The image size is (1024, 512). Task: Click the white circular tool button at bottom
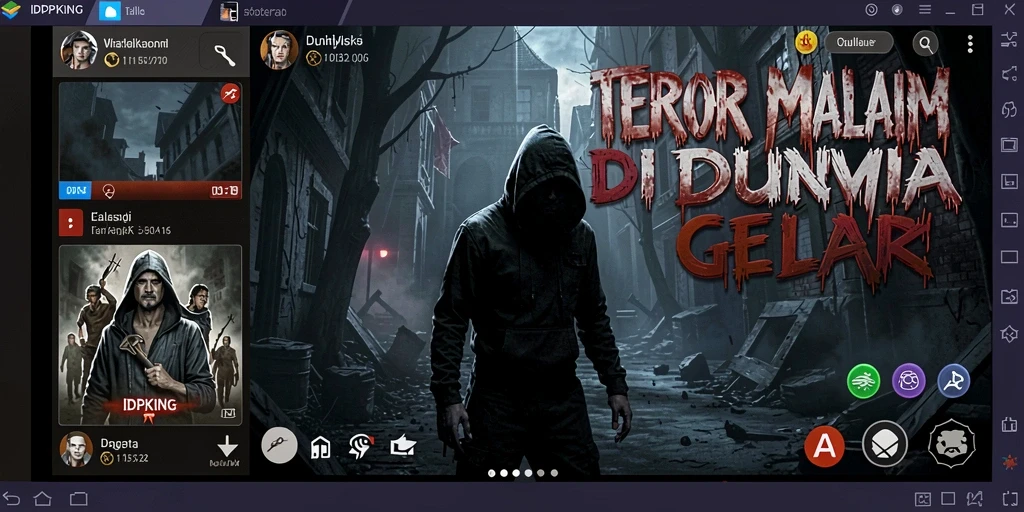point(280,446)
